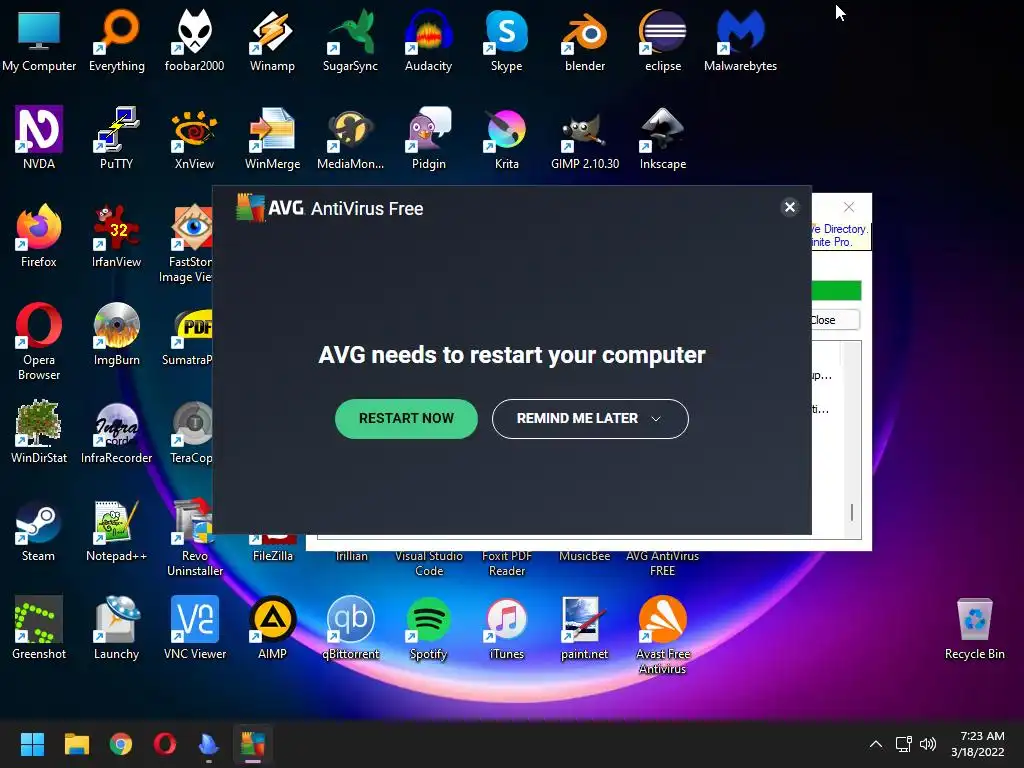Click the AVG installer taskbar icon
The width and height of the screenshot is (1024, 768).
pyautogui.click(x=253, y=744)
